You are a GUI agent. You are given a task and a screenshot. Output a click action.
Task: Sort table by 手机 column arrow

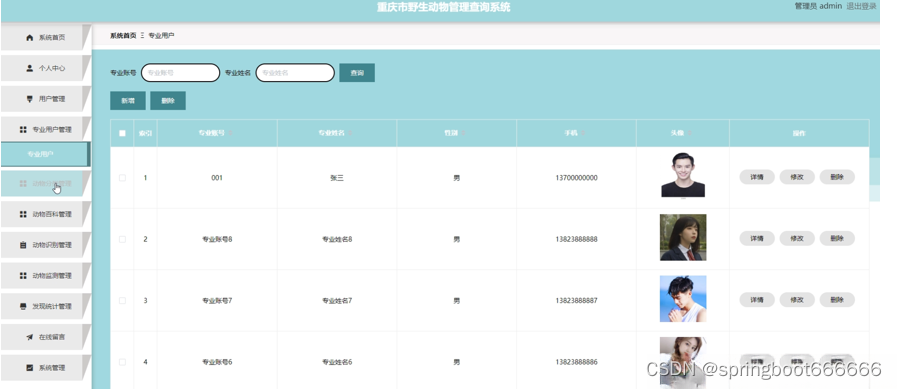(583, 133)
